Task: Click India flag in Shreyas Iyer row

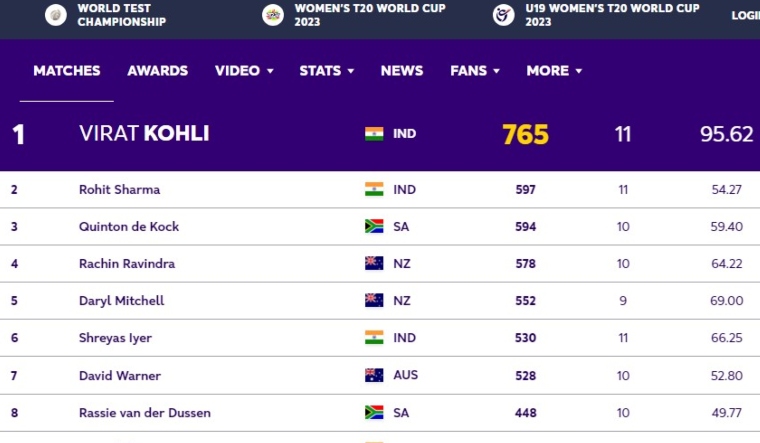Action: click(x=374, y=337)
